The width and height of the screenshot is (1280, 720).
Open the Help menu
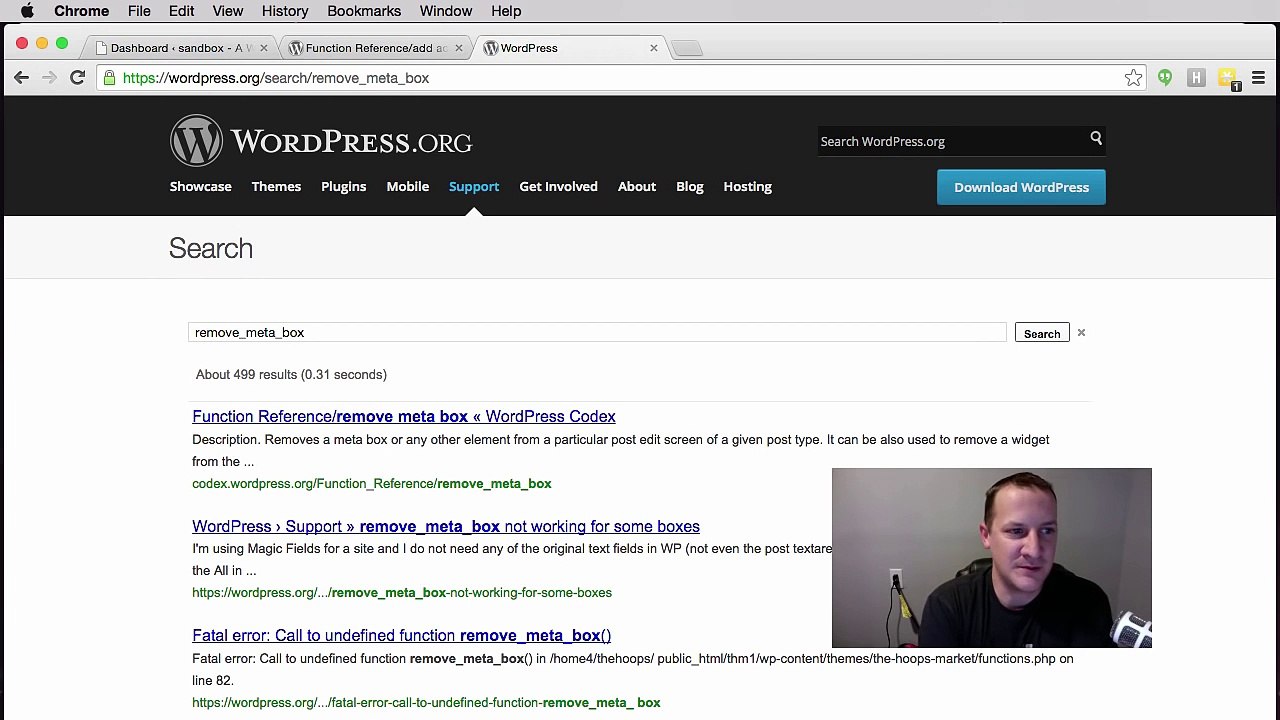point(506,11)
